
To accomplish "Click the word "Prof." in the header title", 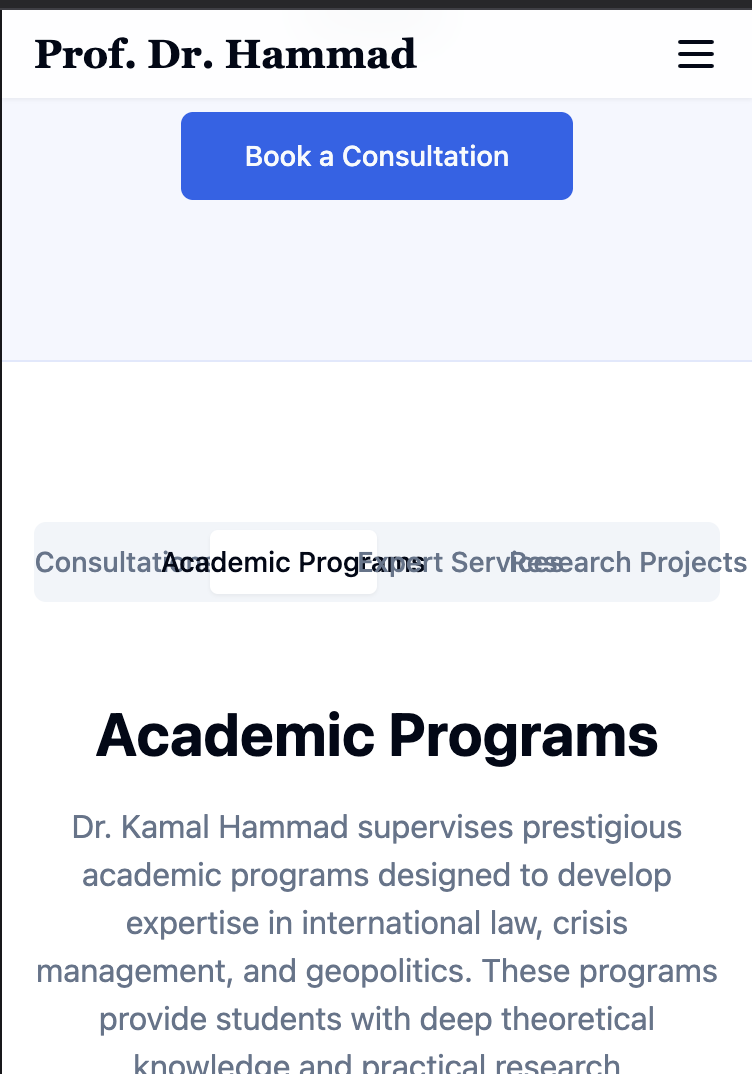I will (84, 54).
